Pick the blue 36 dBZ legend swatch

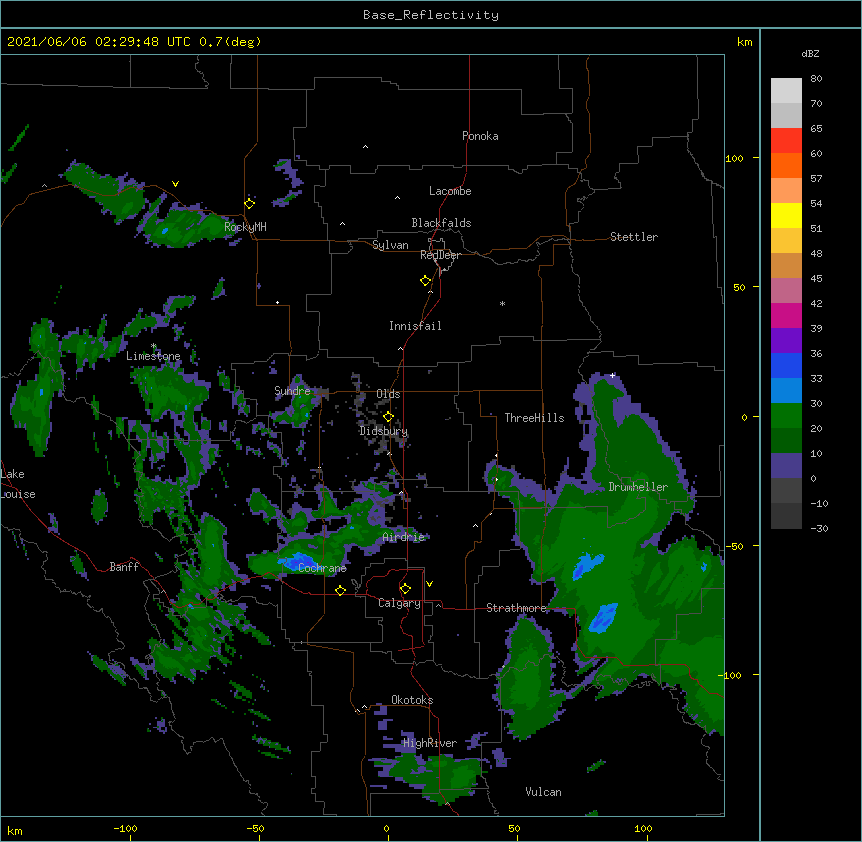786,365
